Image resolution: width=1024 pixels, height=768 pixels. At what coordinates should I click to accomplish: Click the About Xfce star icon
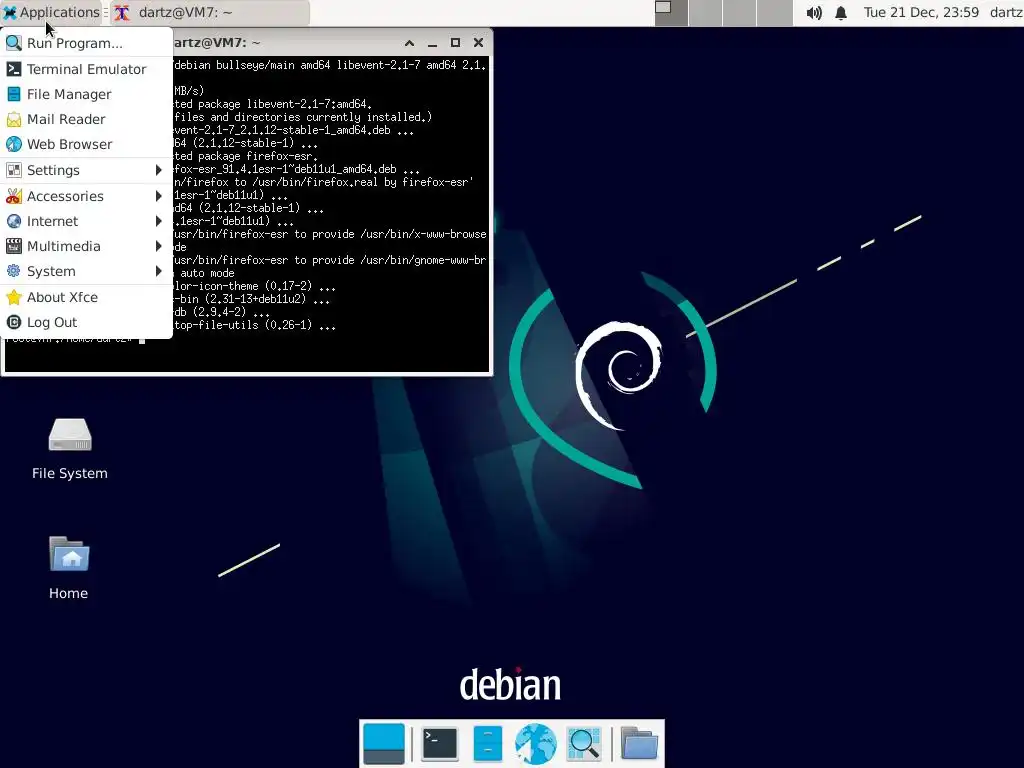pyautogui.click(x=14, y=297)
